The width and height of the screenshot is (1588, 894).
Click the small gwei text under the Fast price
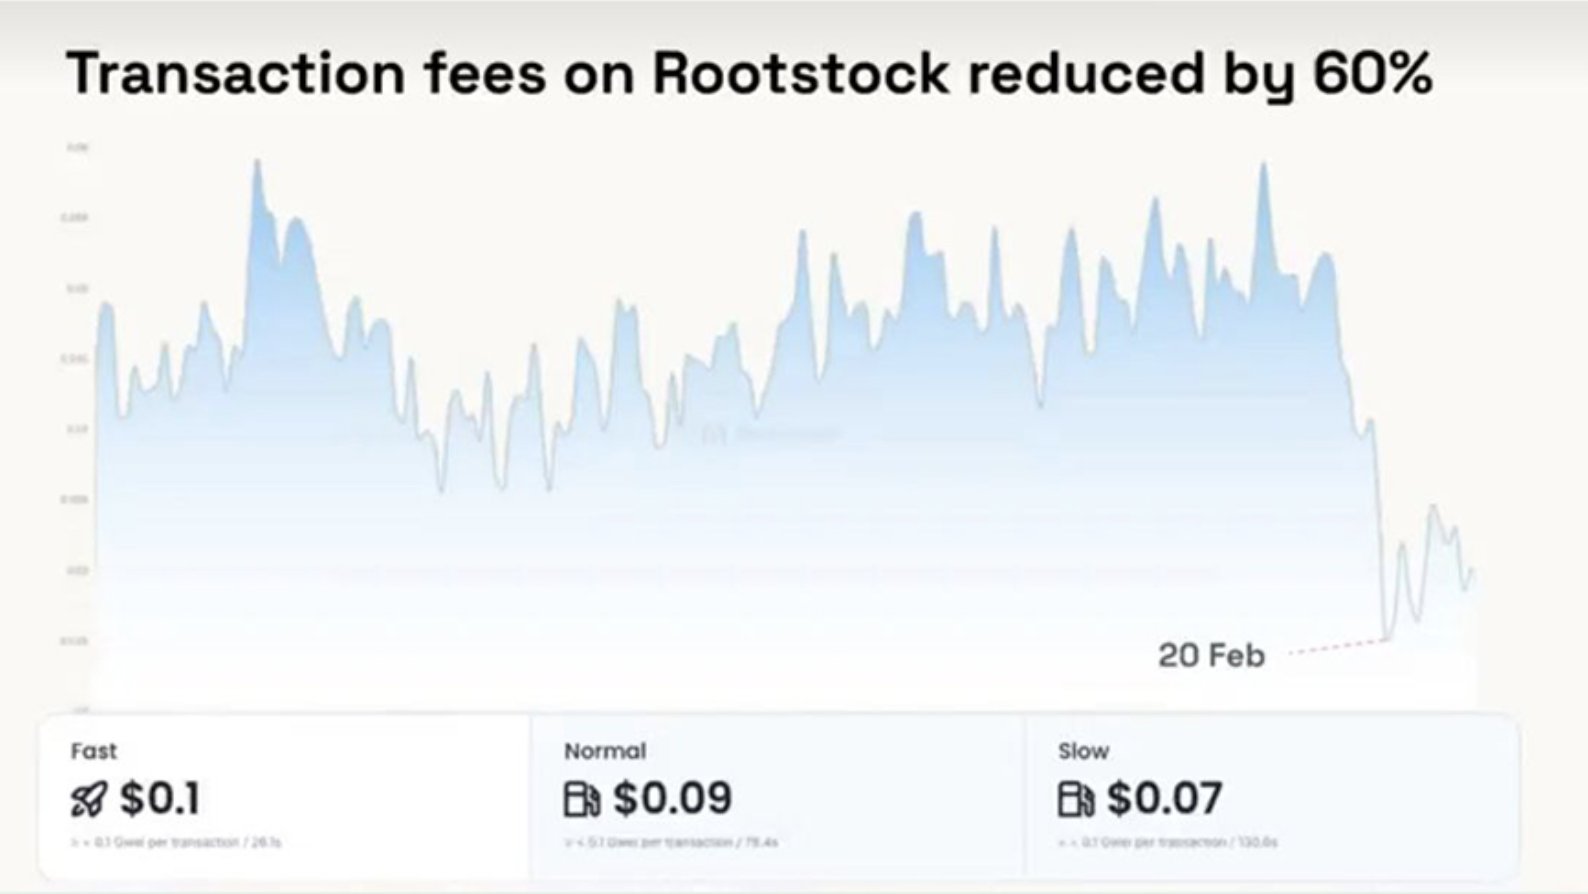176,843
